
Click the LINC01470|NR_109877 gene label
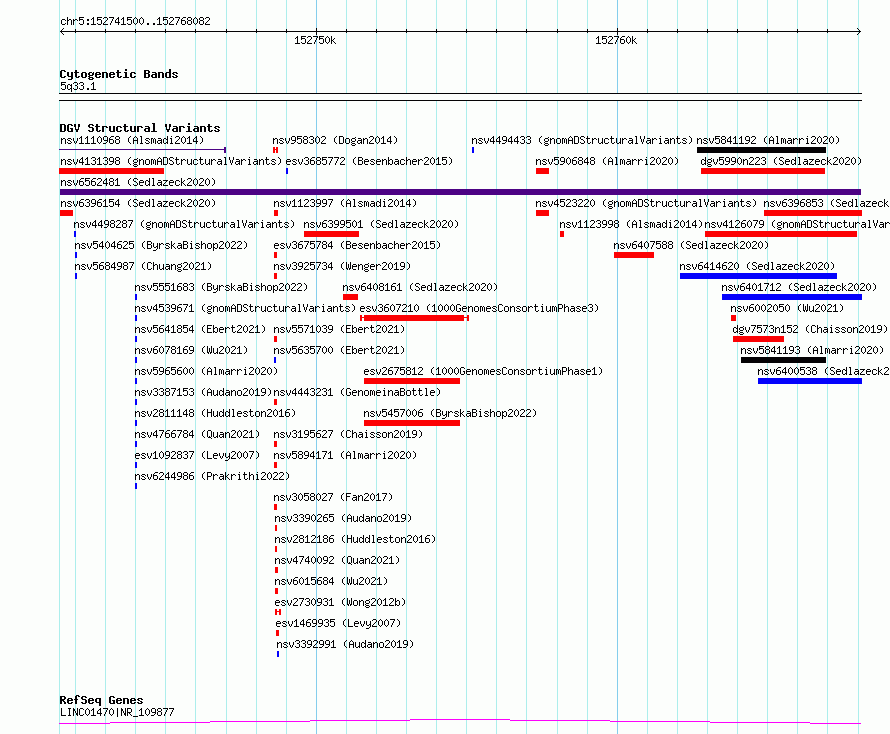point(117,712)
